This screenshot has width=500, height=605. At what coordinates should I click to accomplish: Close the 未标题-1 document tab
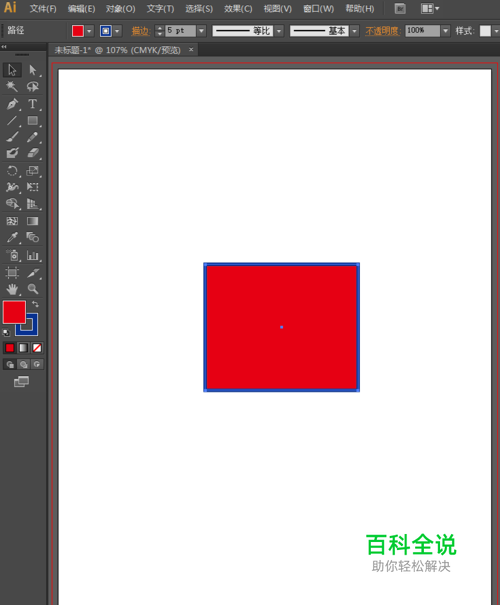click(x=191, y=50)
